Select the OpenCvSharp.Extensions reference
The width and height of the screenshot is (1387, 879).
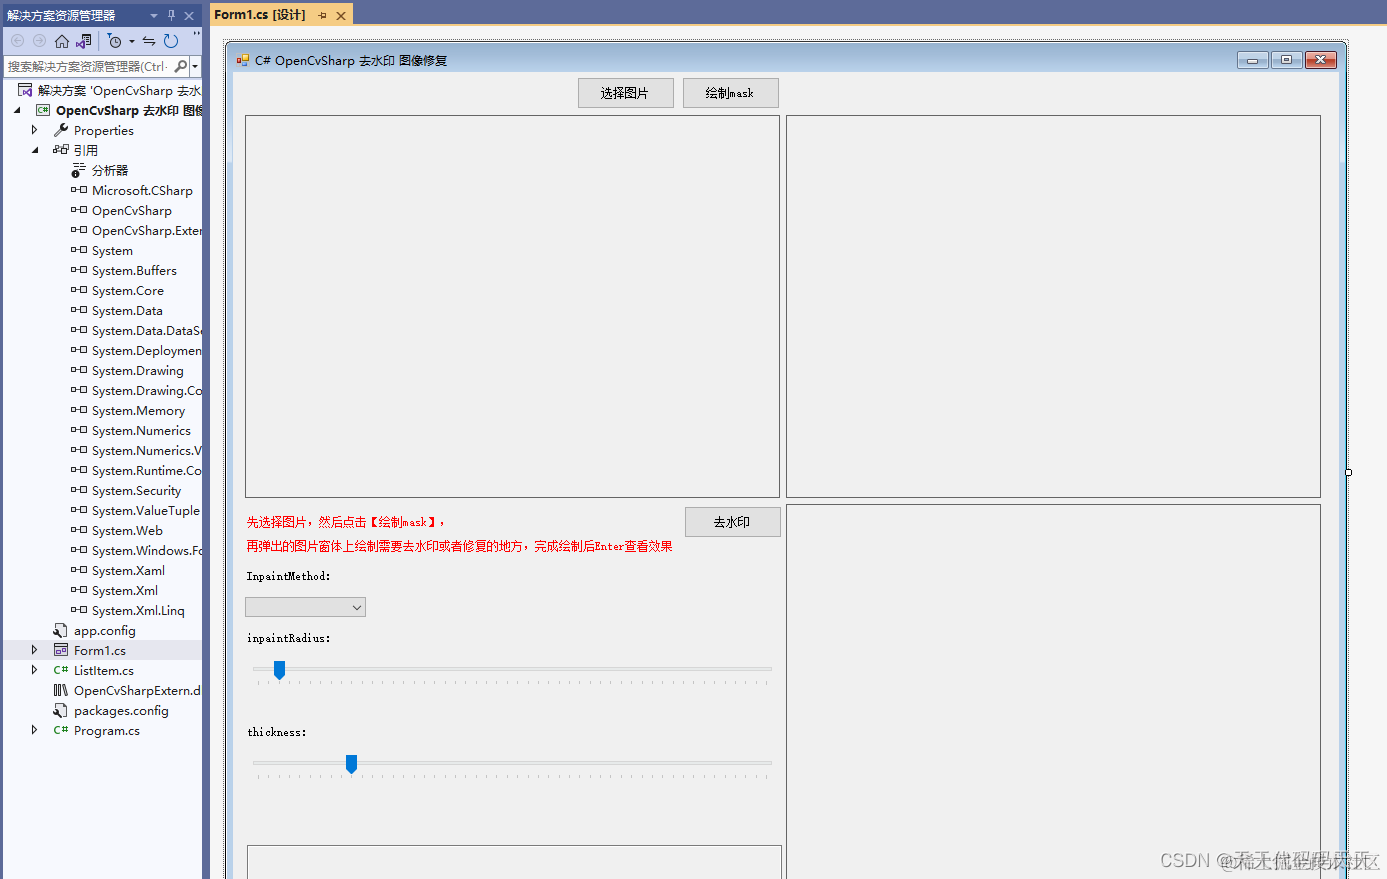pyautogui.click(x=147, y=230)
